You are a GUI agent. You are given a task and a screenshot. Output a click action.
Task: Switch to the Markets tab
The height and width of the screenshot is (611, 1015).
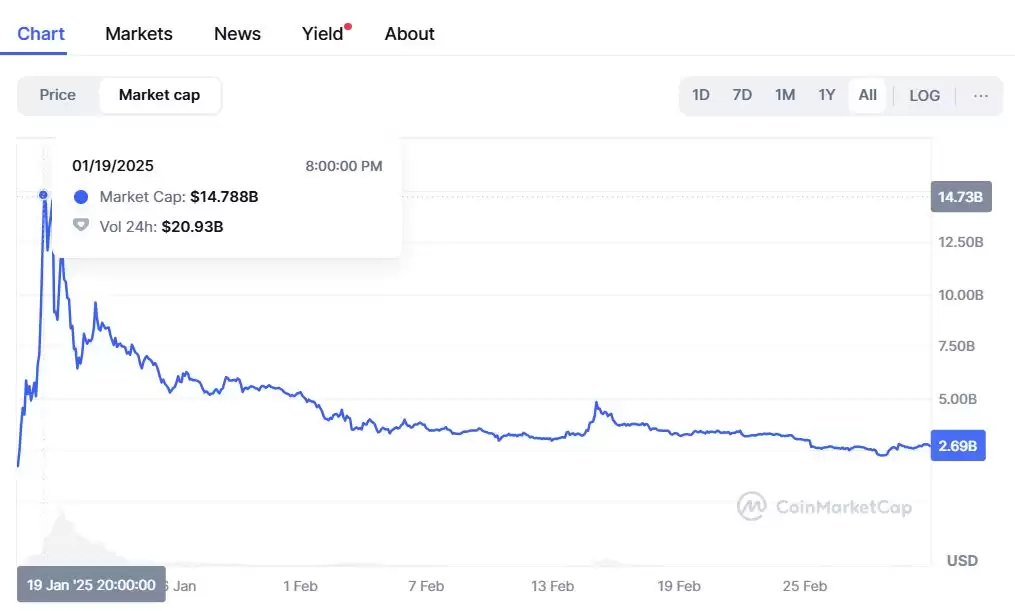click(x=139, y=34)
